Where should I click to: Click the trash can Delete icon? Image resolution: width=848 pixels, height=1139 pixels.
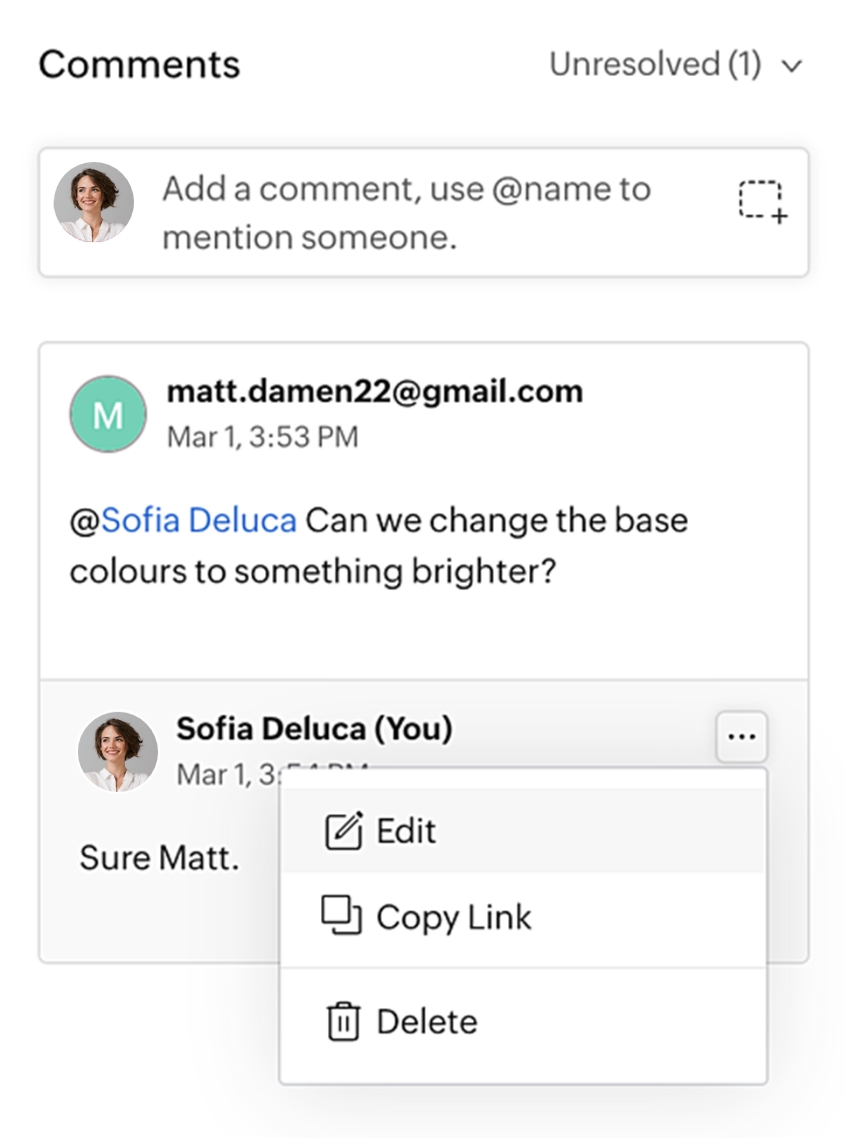pyautogui.click(x=343, y=1022)
